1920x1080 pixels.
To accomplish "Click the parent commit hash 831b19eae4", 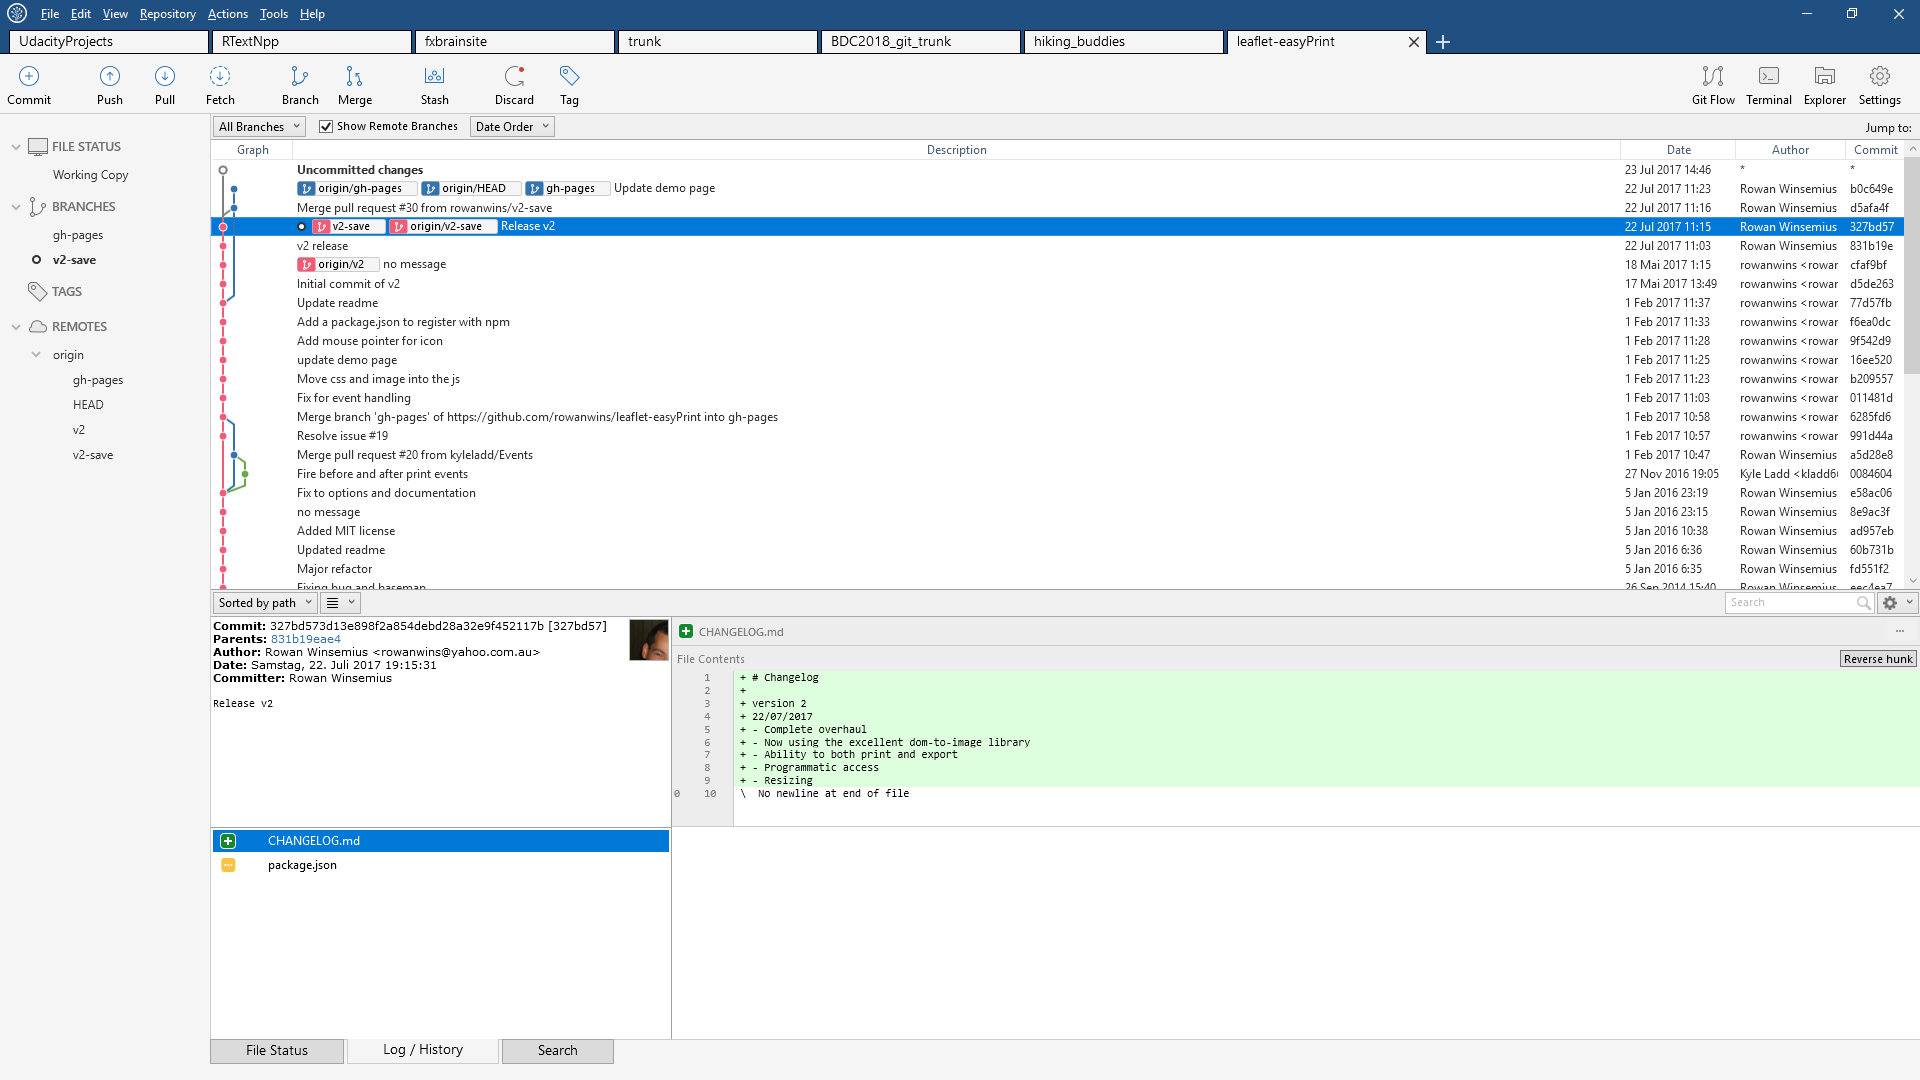I will coord(304,638).
